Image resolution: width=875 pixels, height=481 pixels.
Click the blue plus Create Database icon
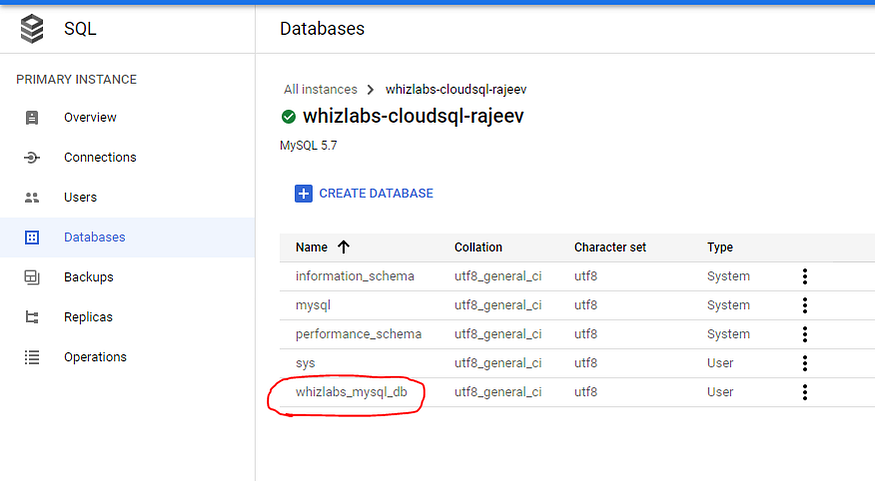[304, 194]
